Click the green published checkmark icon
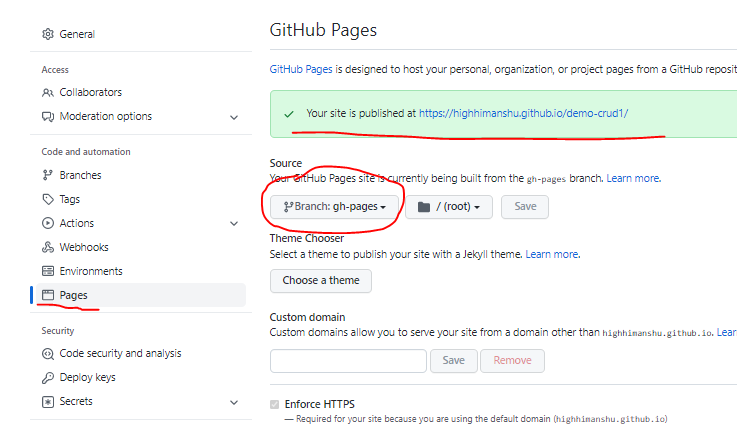 click(x=289, y=114)
